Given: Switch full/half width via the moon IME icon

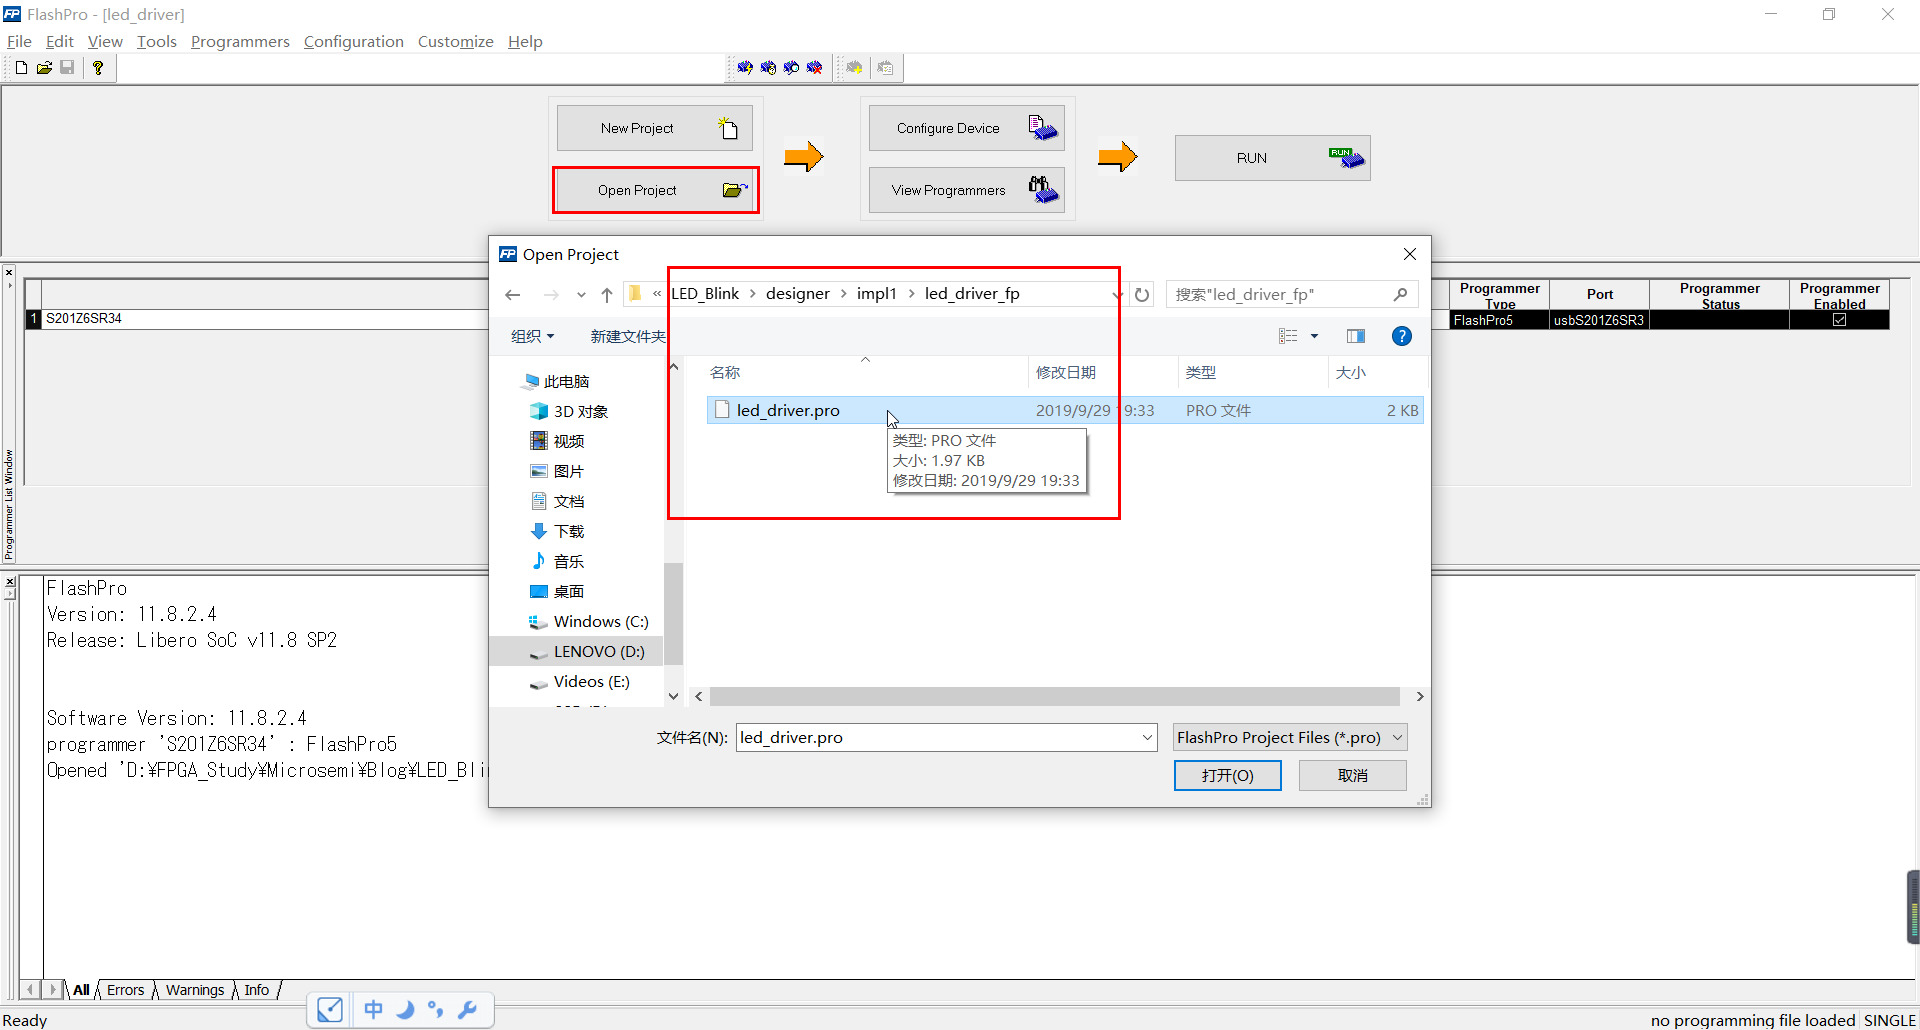Looking at the screenshot, I should tap(405, 1010).
